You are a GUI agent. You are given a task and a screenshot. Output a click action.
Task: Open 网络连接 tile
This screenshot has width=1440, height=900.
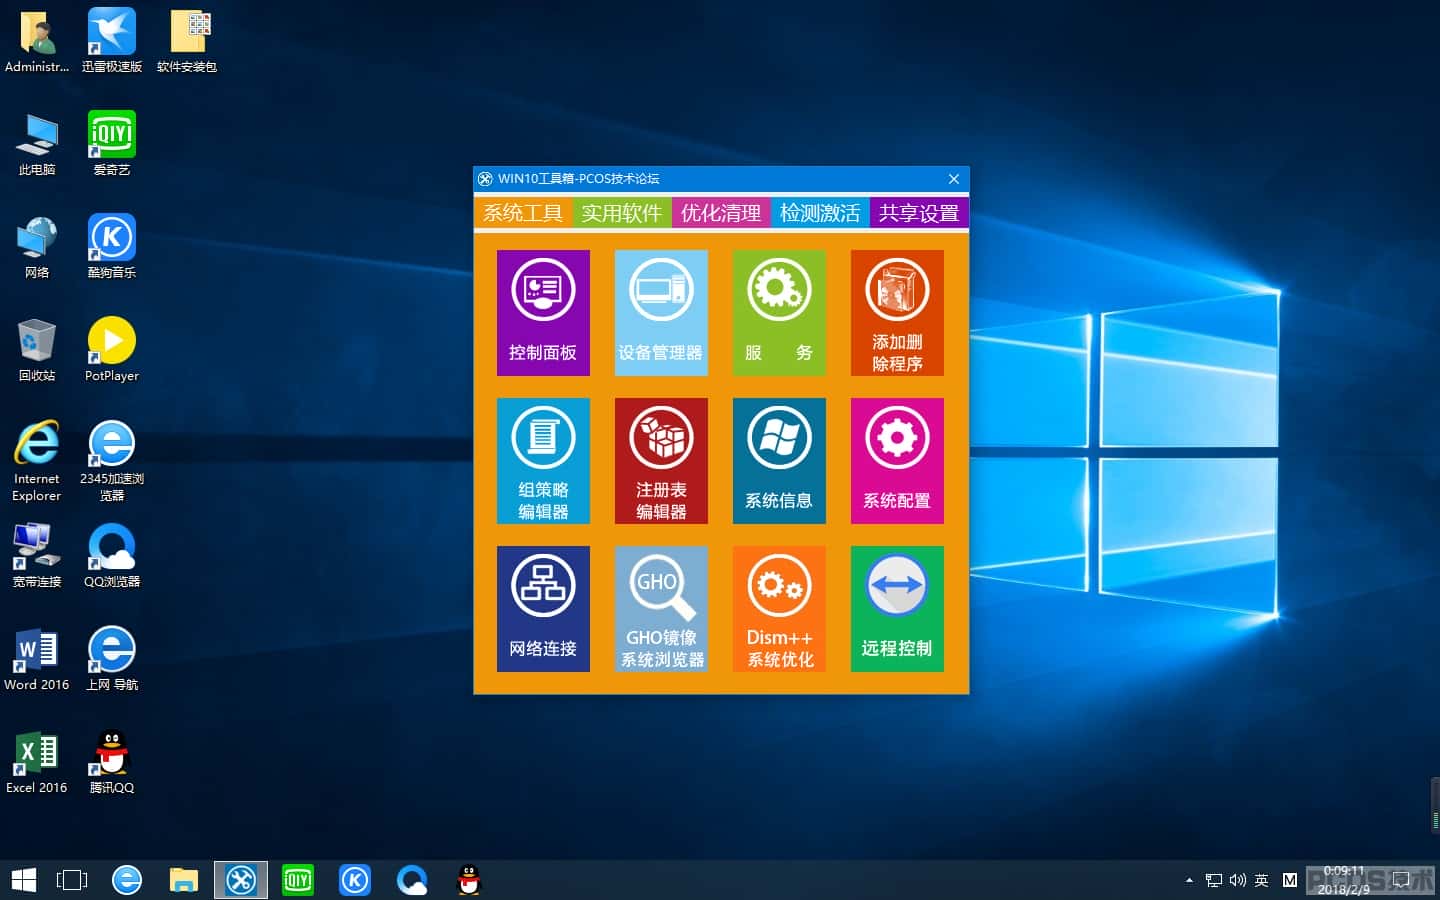click(543, 609)
